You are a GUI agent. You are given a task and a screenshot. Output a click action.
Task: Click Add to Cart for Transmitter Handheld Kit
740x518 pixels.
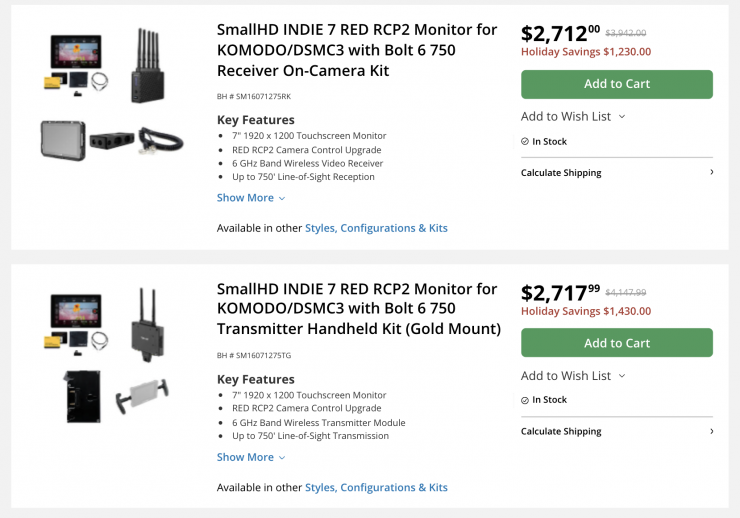point(616,343)
